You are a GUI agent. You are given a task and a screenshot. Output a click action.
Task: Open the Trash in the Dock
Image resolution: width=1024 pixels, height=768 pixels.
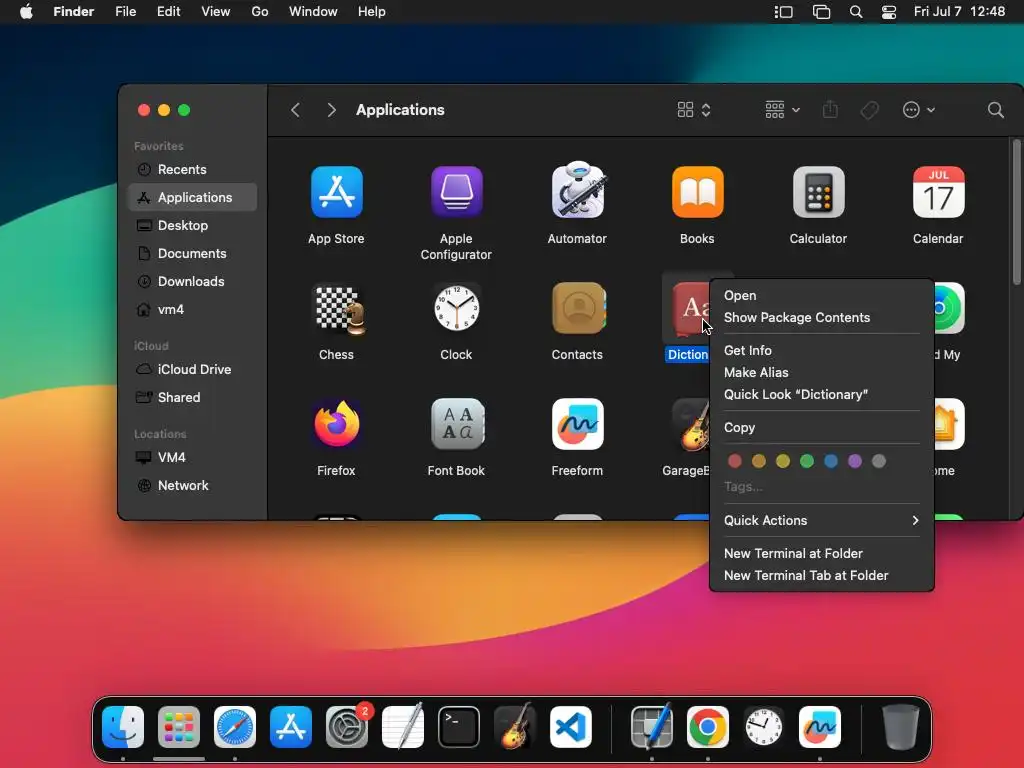point(901,727)
